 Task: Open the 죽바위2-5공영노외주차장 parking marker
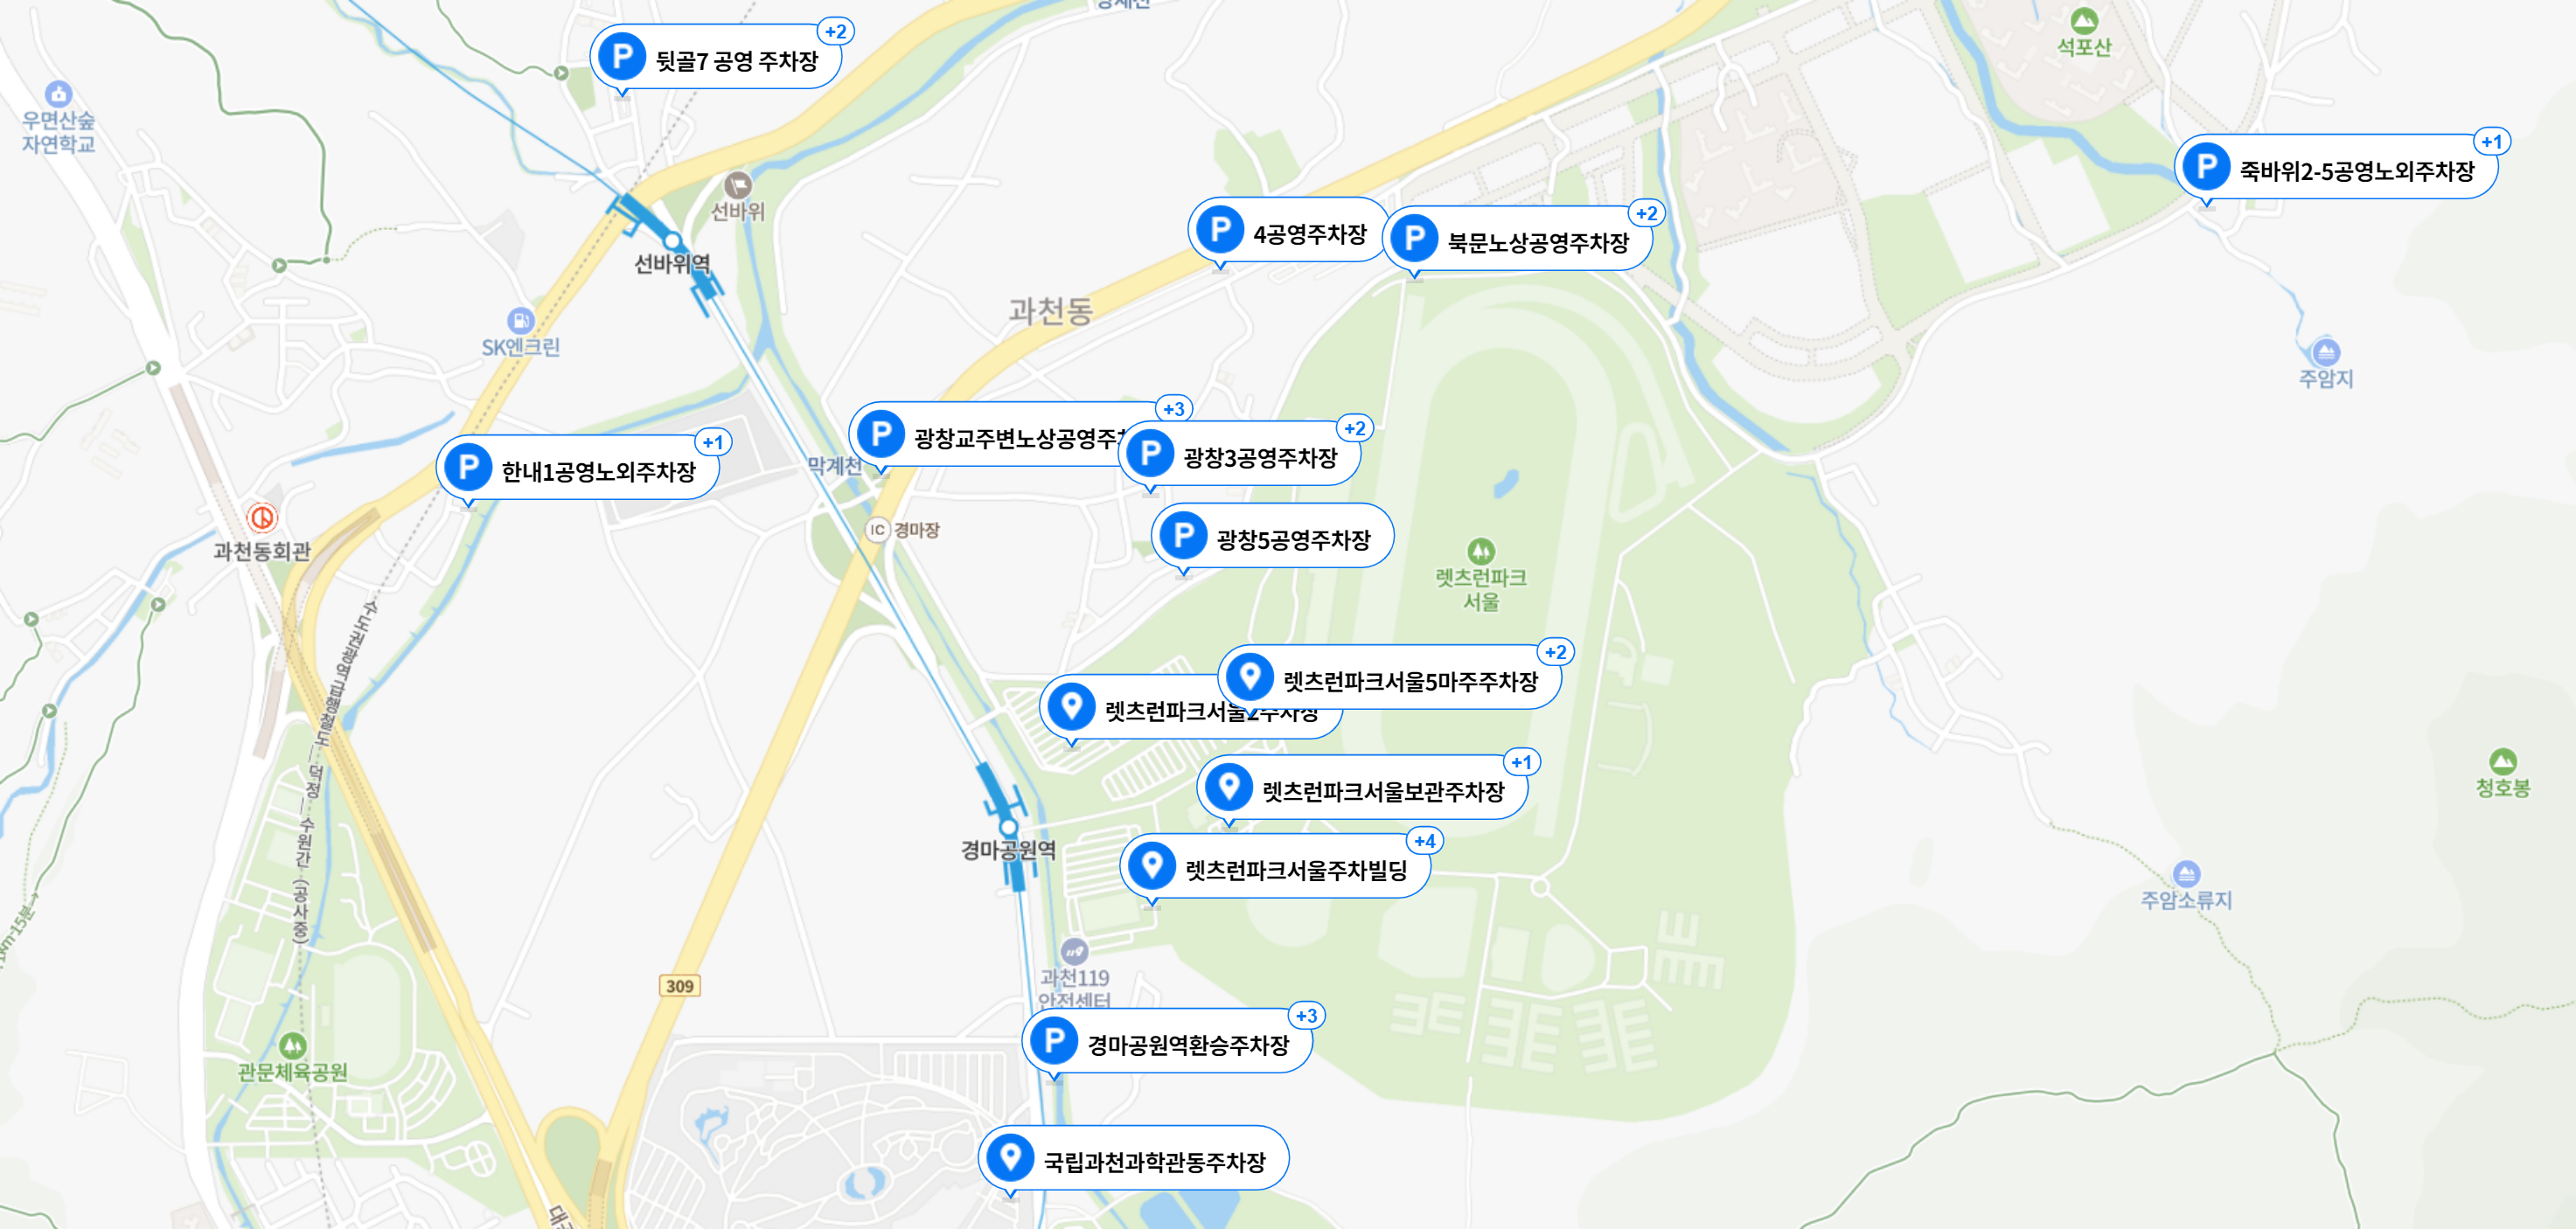point(2206,166)
